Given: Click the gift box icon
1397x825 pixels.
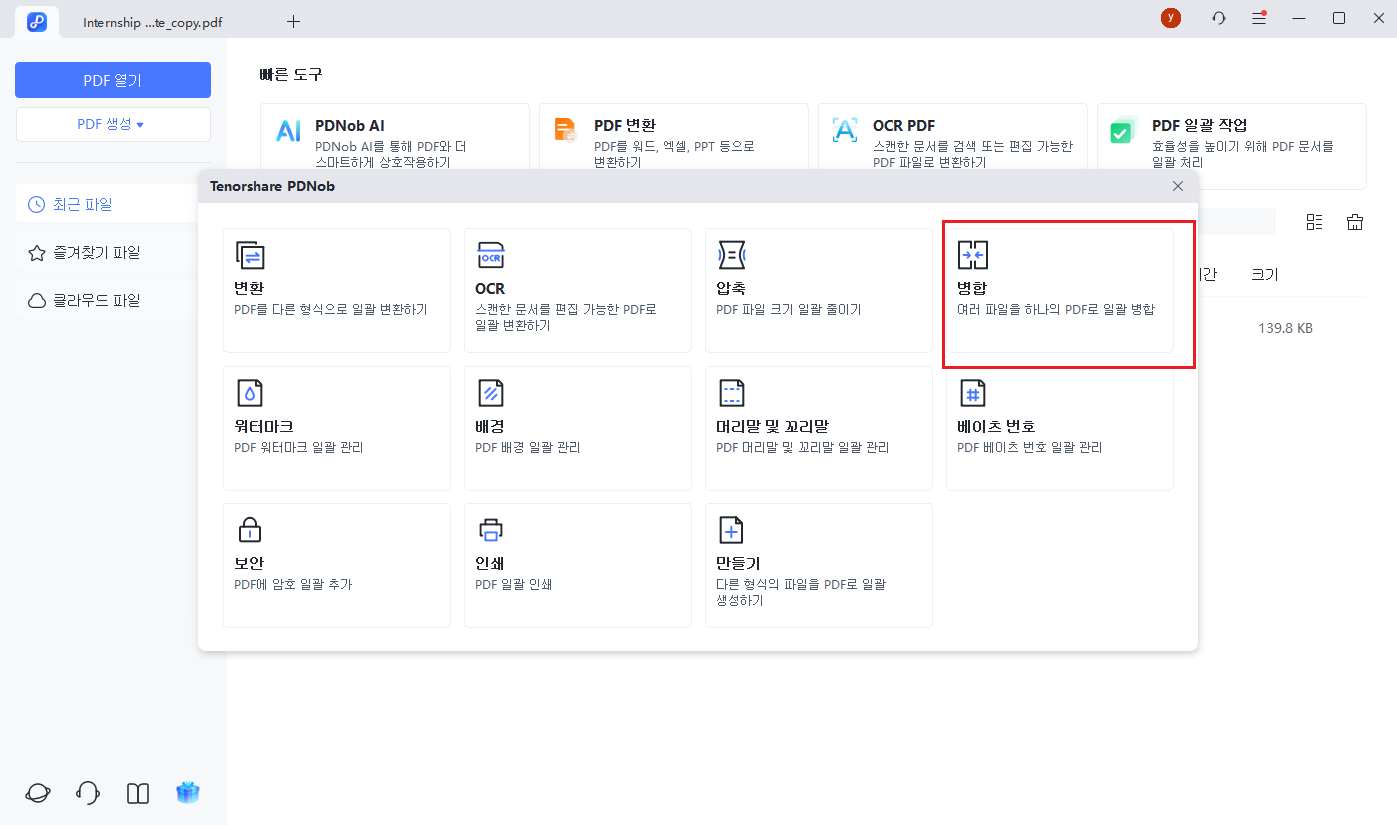Looking at the screenshot, I should coord(187,793).
